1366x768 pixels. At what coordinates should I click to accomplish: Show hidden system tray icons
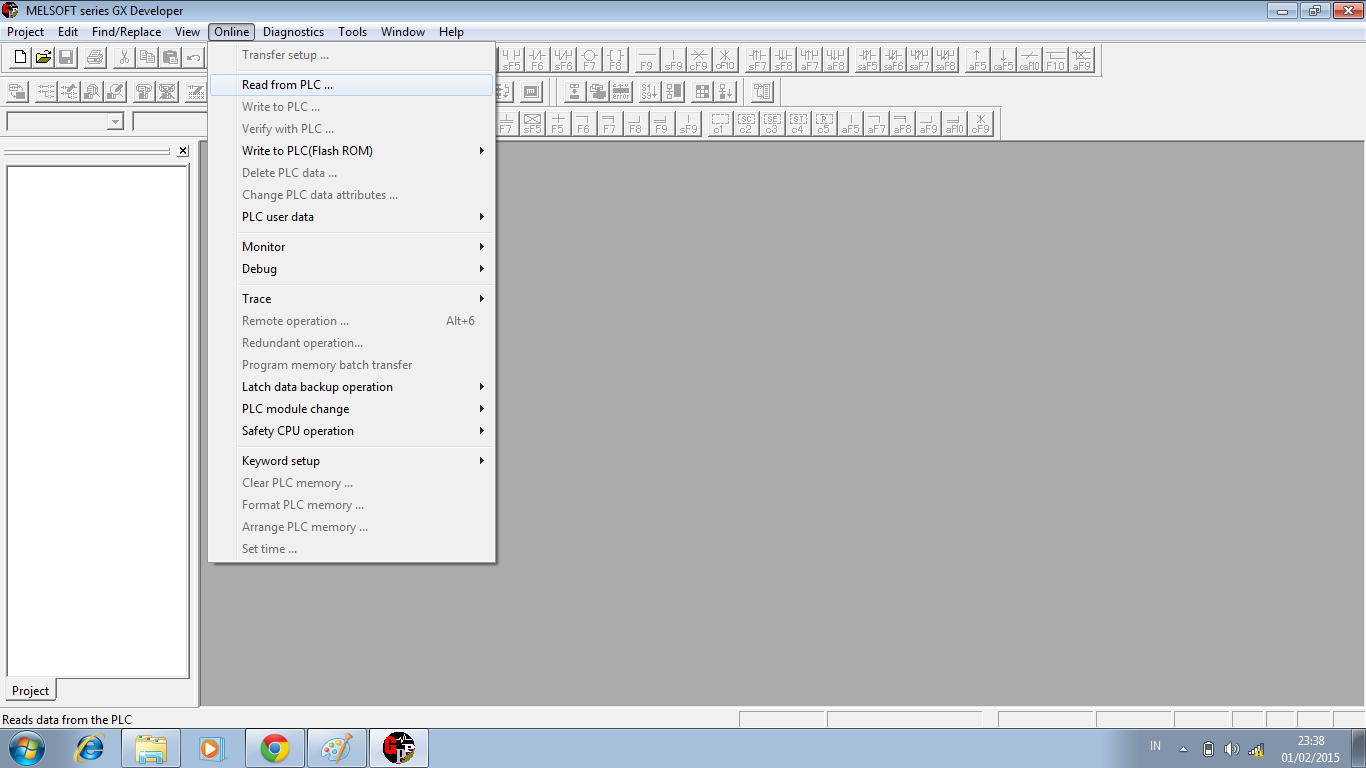pyautogui.click(x=1184, y=749)
